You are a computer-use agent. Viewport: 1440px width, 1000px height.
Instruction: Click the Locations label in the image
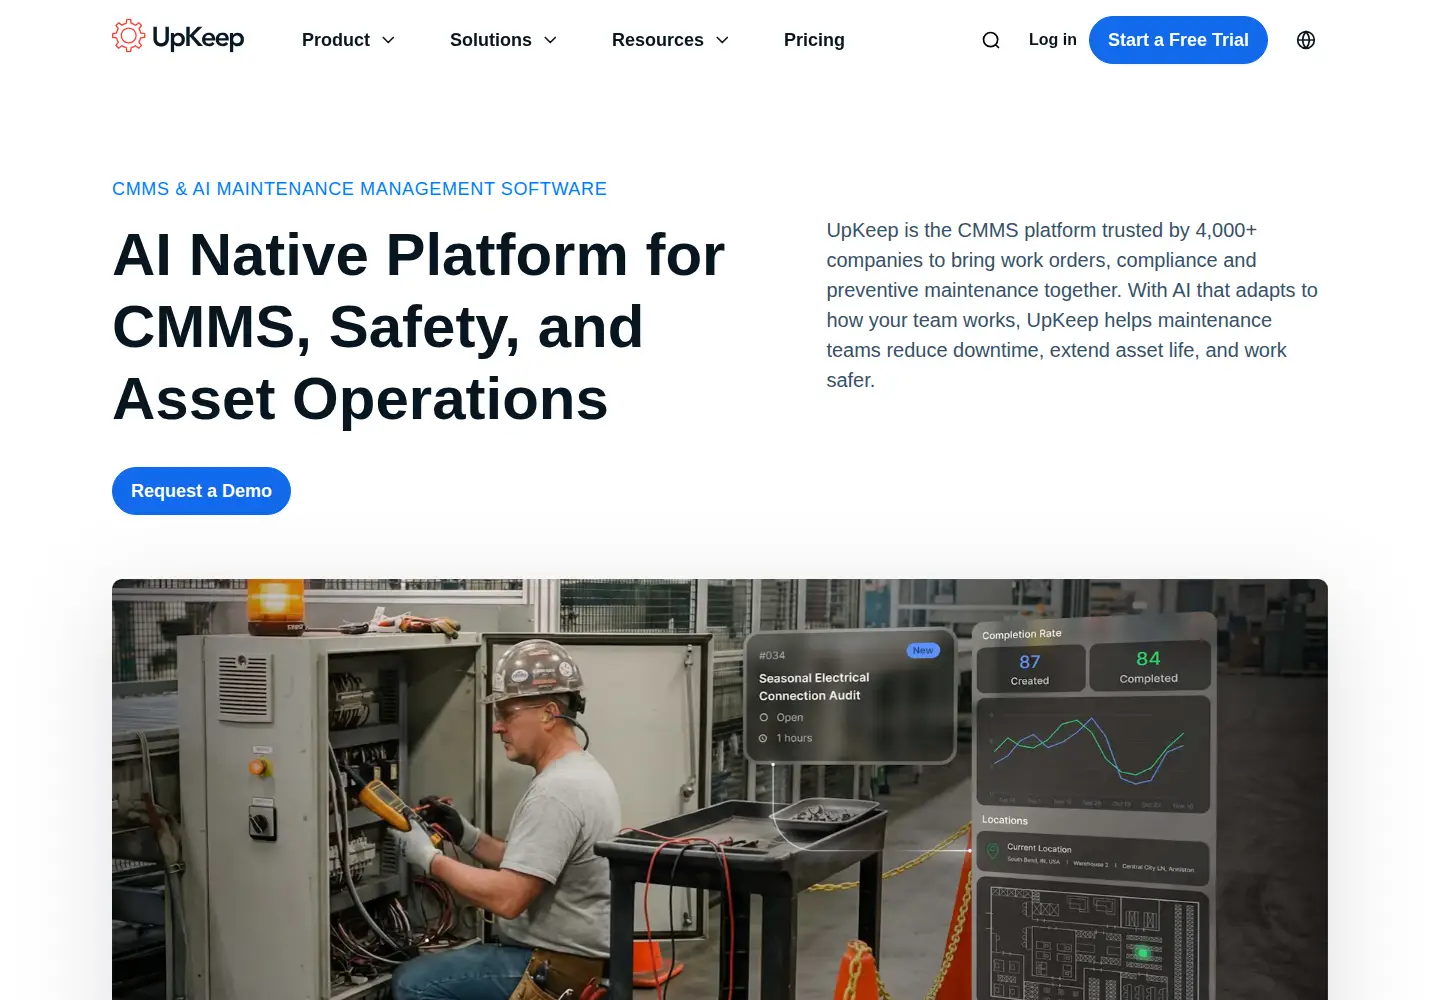pyautogui.click(x=1005, y=820)
